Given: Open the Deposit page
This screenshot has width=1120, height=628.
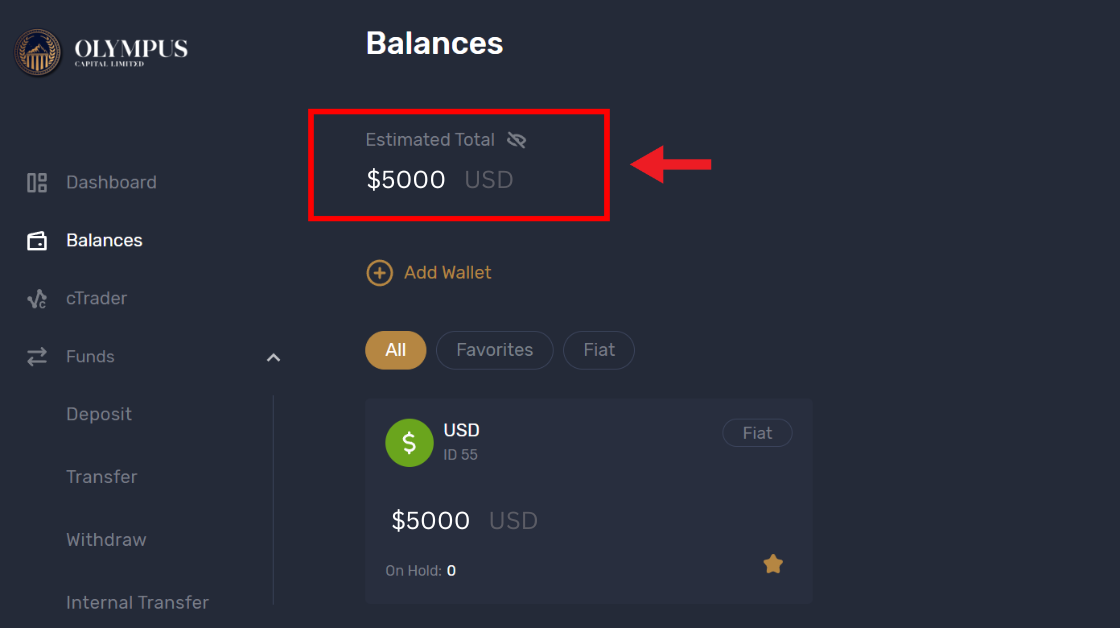Looking at the screenshot, I should 99,414.
